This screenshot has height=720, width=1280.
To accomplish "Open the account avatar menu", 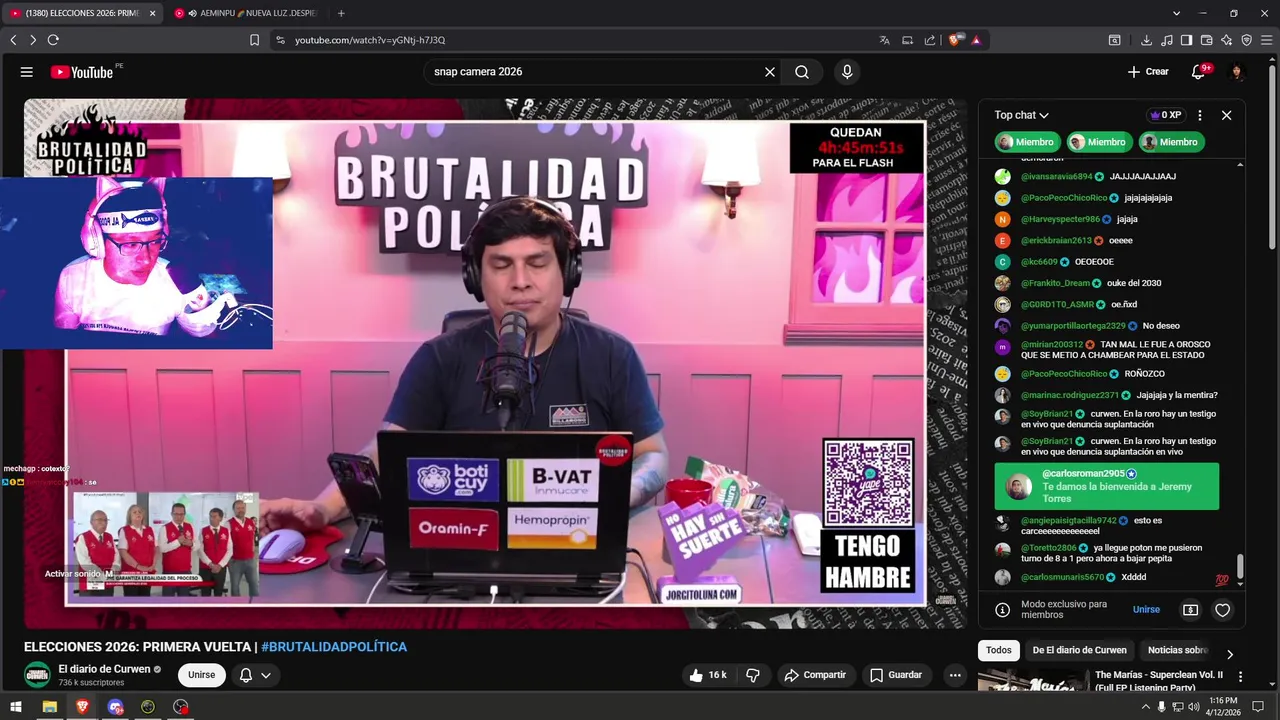I will 1237,72.
